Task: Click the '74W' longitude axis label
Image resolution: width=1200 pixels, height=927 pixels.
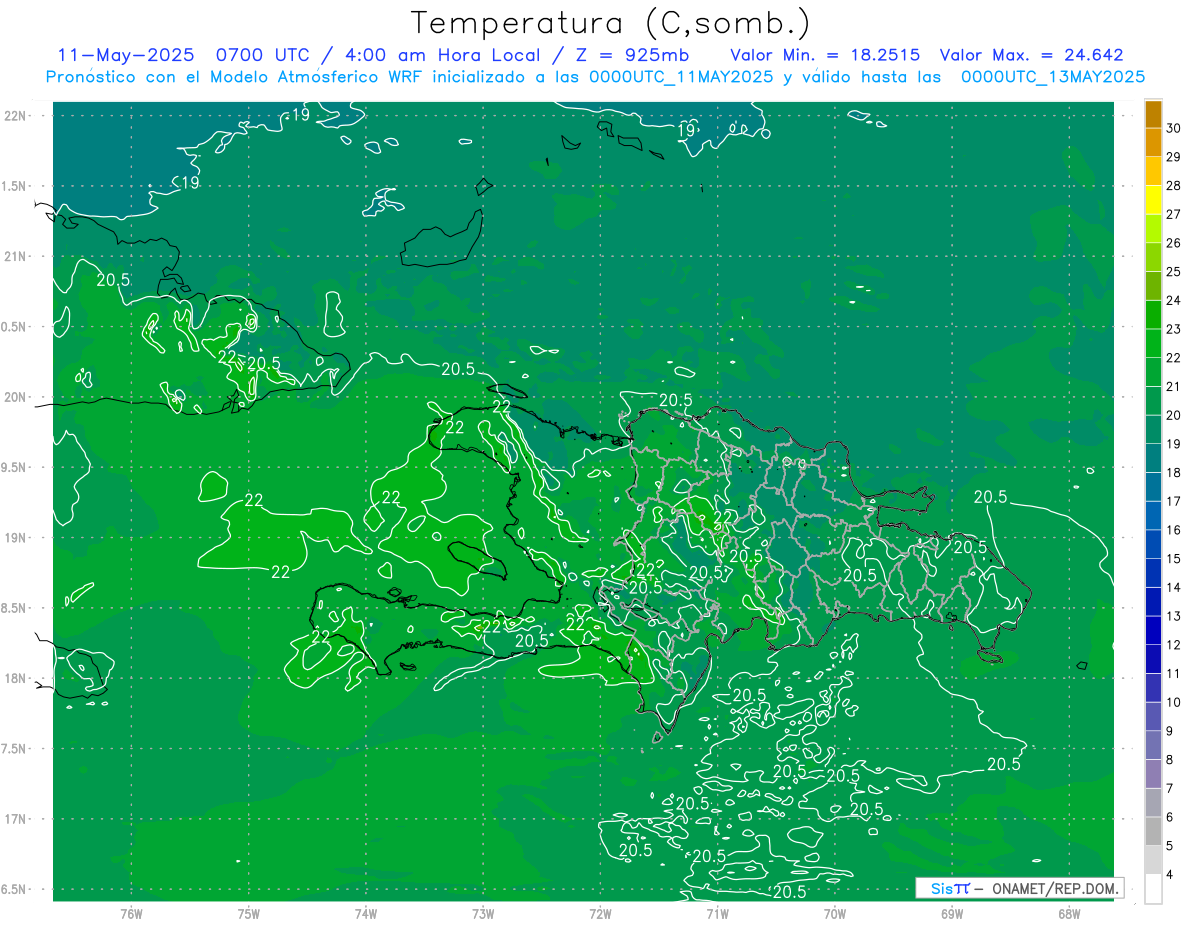Action: pyautogui.click(x=366, y=914)
